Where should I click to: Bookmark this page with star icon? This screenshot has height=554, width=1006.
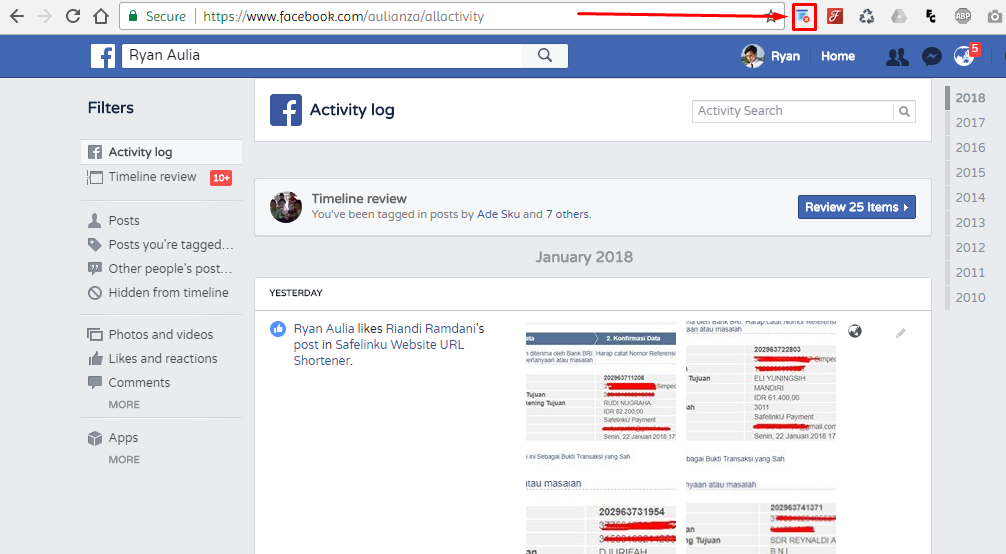click(x=771, y=17)
